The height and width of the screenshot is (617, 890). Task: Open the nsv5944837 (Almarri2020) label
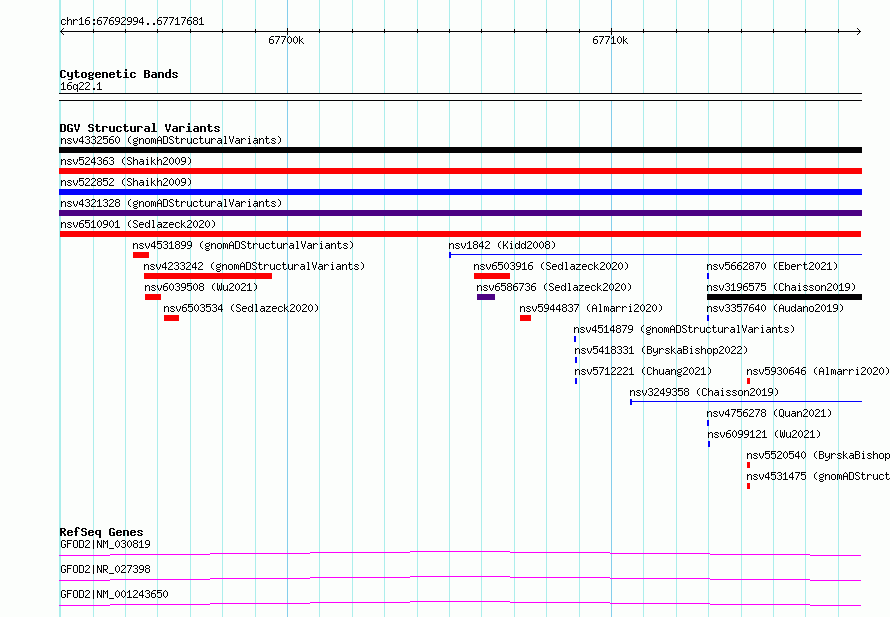pyautogui.click(x=591, y=308)
